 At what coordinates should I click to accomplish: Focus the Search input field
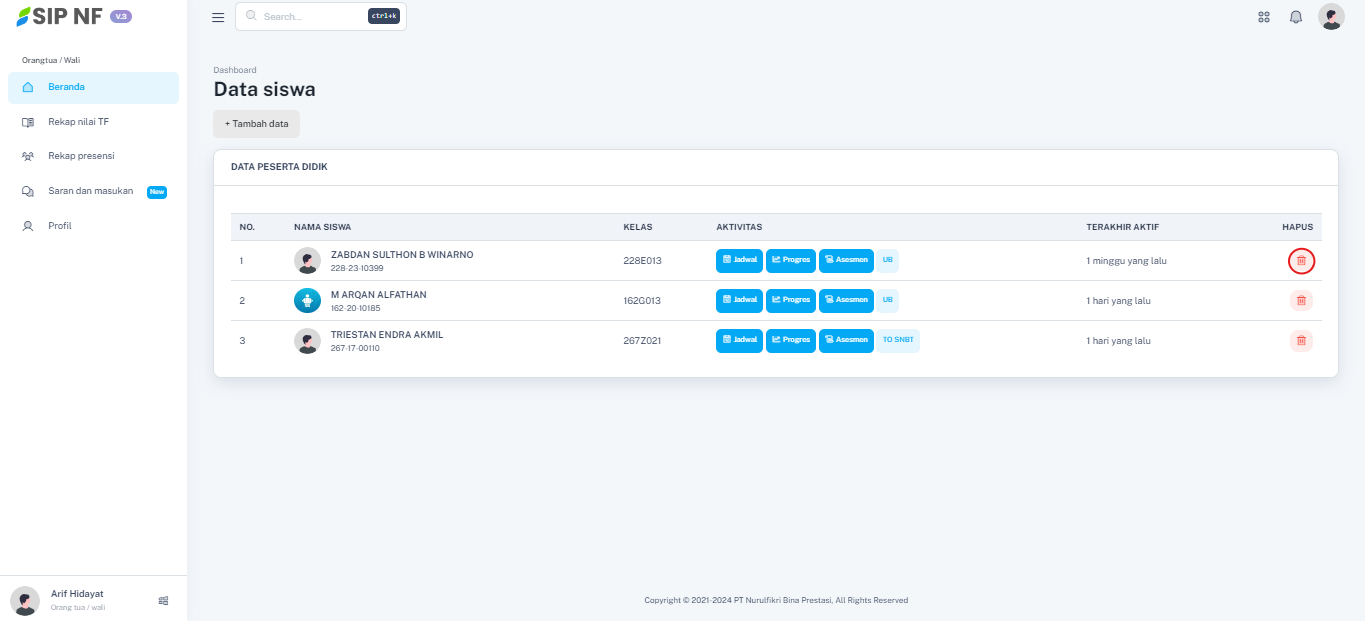coord(312,17)
